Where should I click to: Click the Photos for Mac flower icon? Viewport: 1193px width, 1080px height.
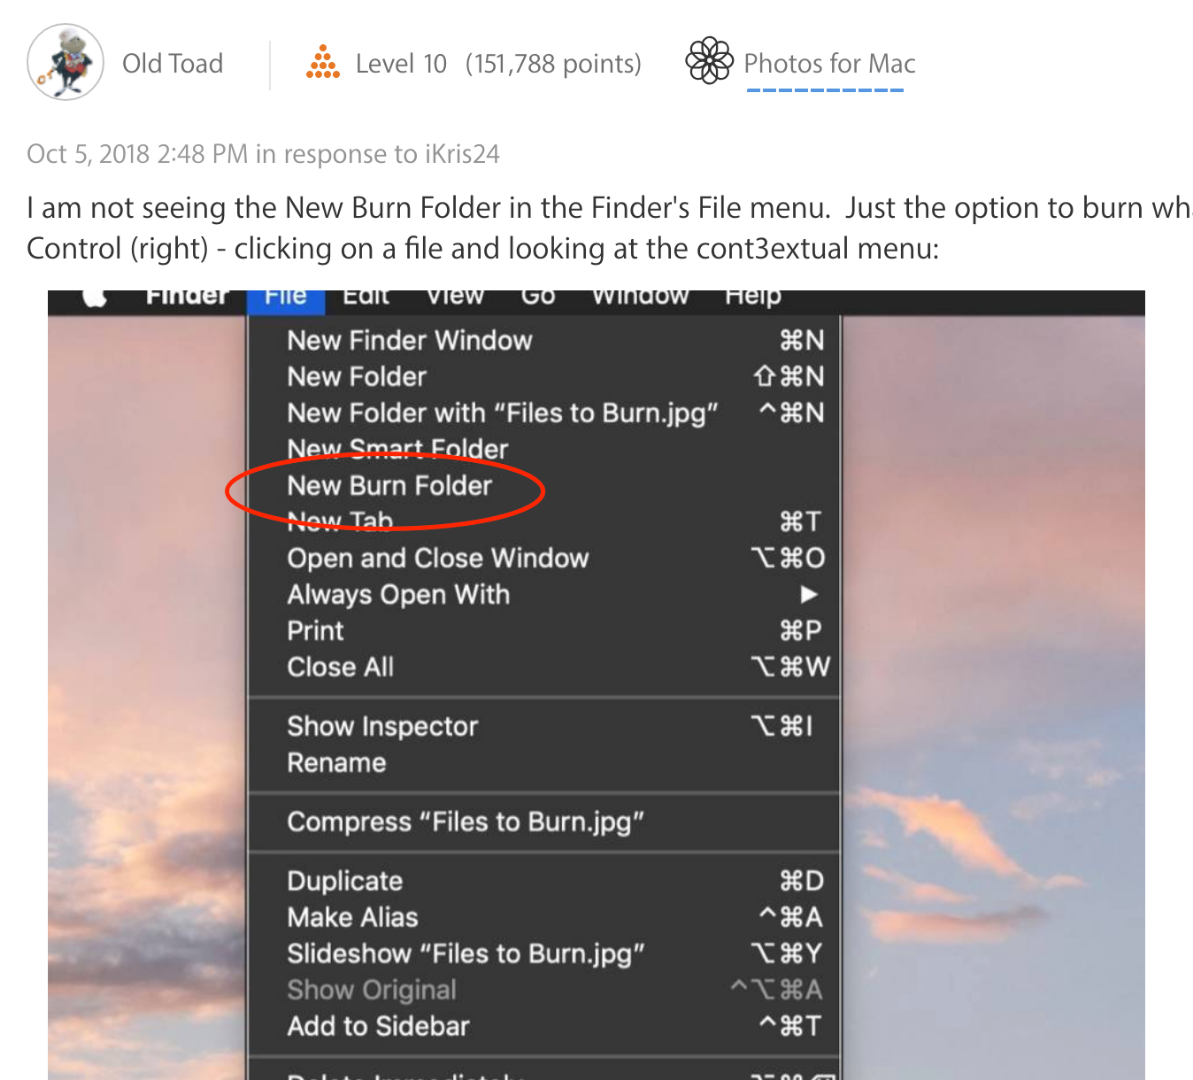pos(709,61)
